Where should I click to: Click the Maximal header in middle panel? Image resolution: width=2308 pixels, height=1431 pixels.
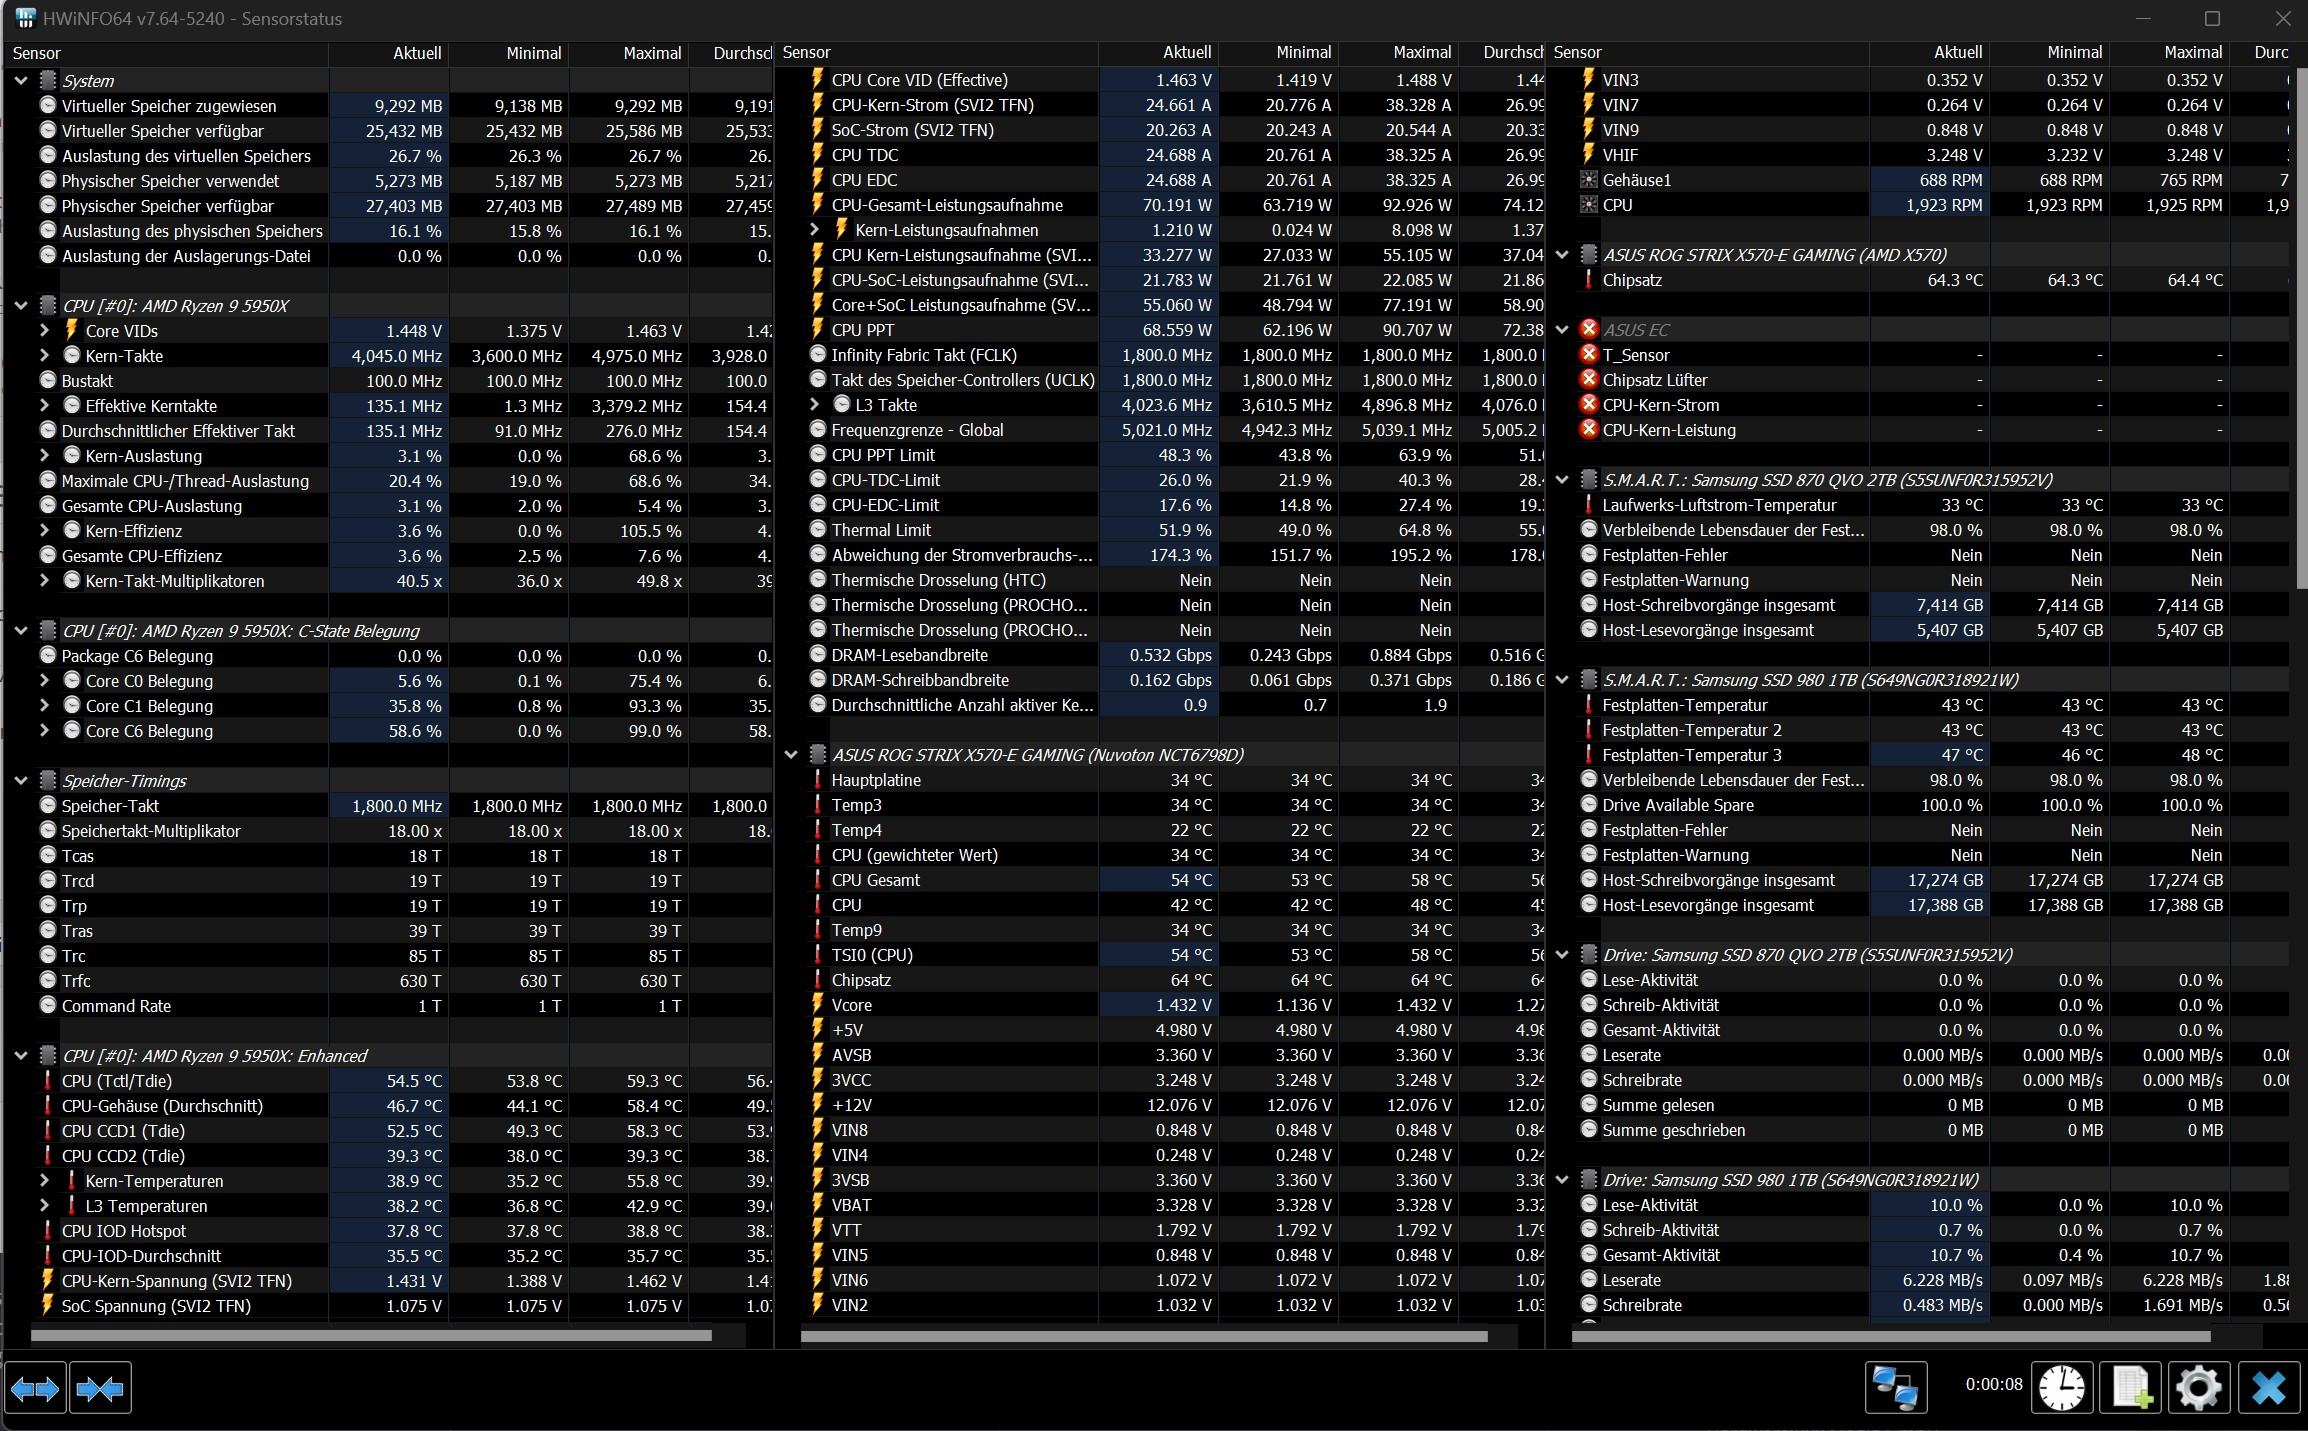click(x=1421, y=52)
